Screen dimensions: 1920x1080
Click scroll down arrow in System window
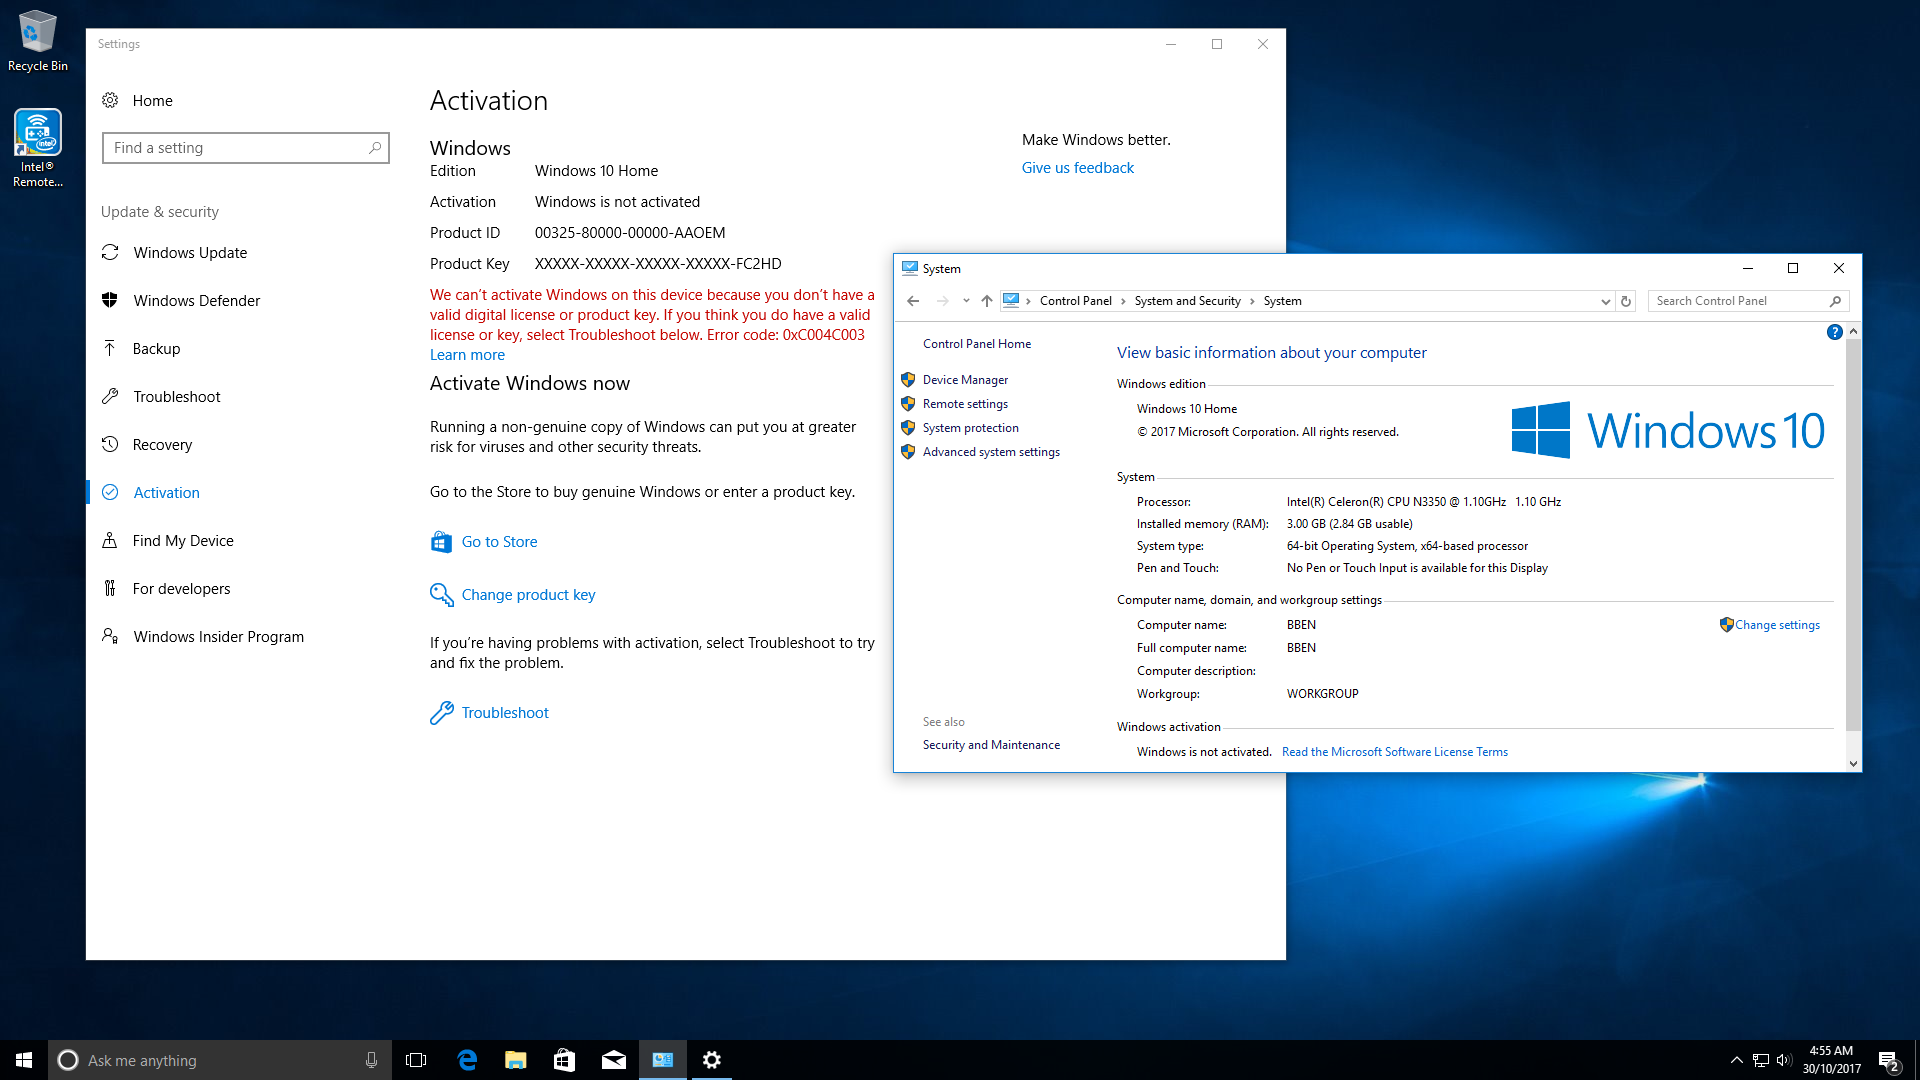(x=1853, y=764)
